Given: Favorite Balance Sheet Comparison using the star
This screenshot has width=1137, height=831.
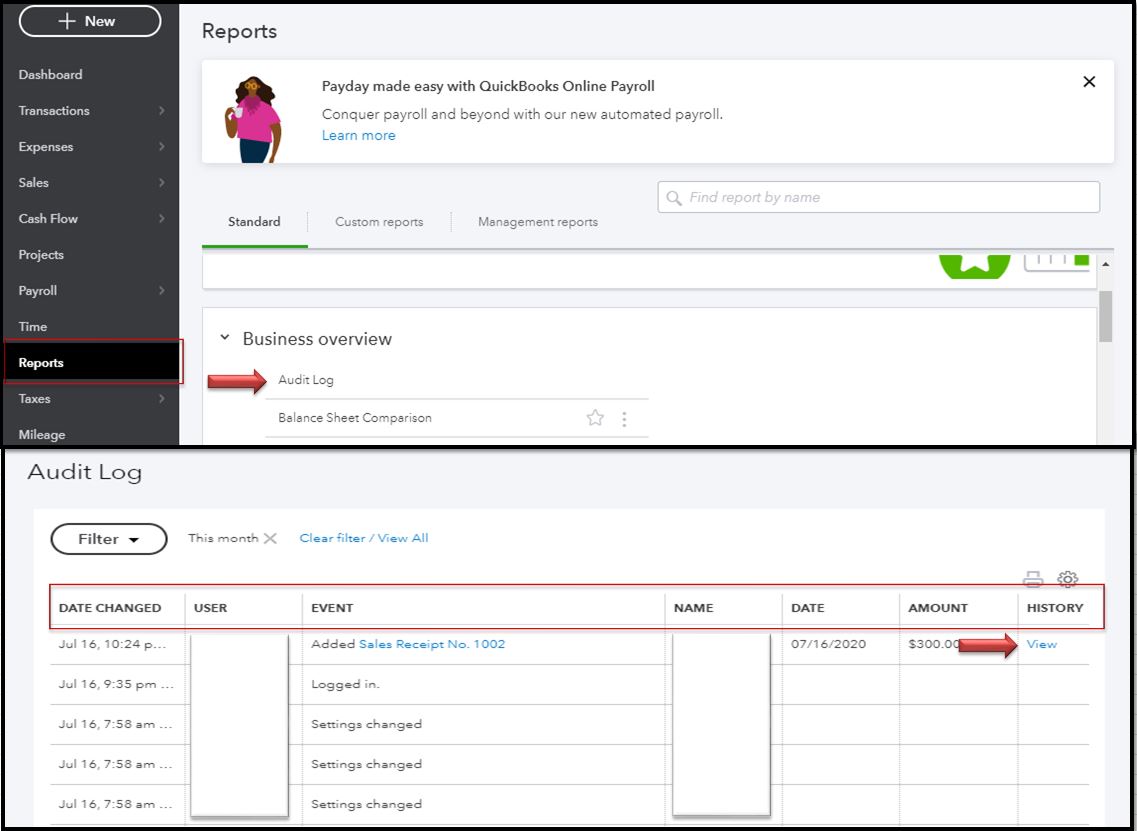Looking at the screenshot, I should [595, 419].
